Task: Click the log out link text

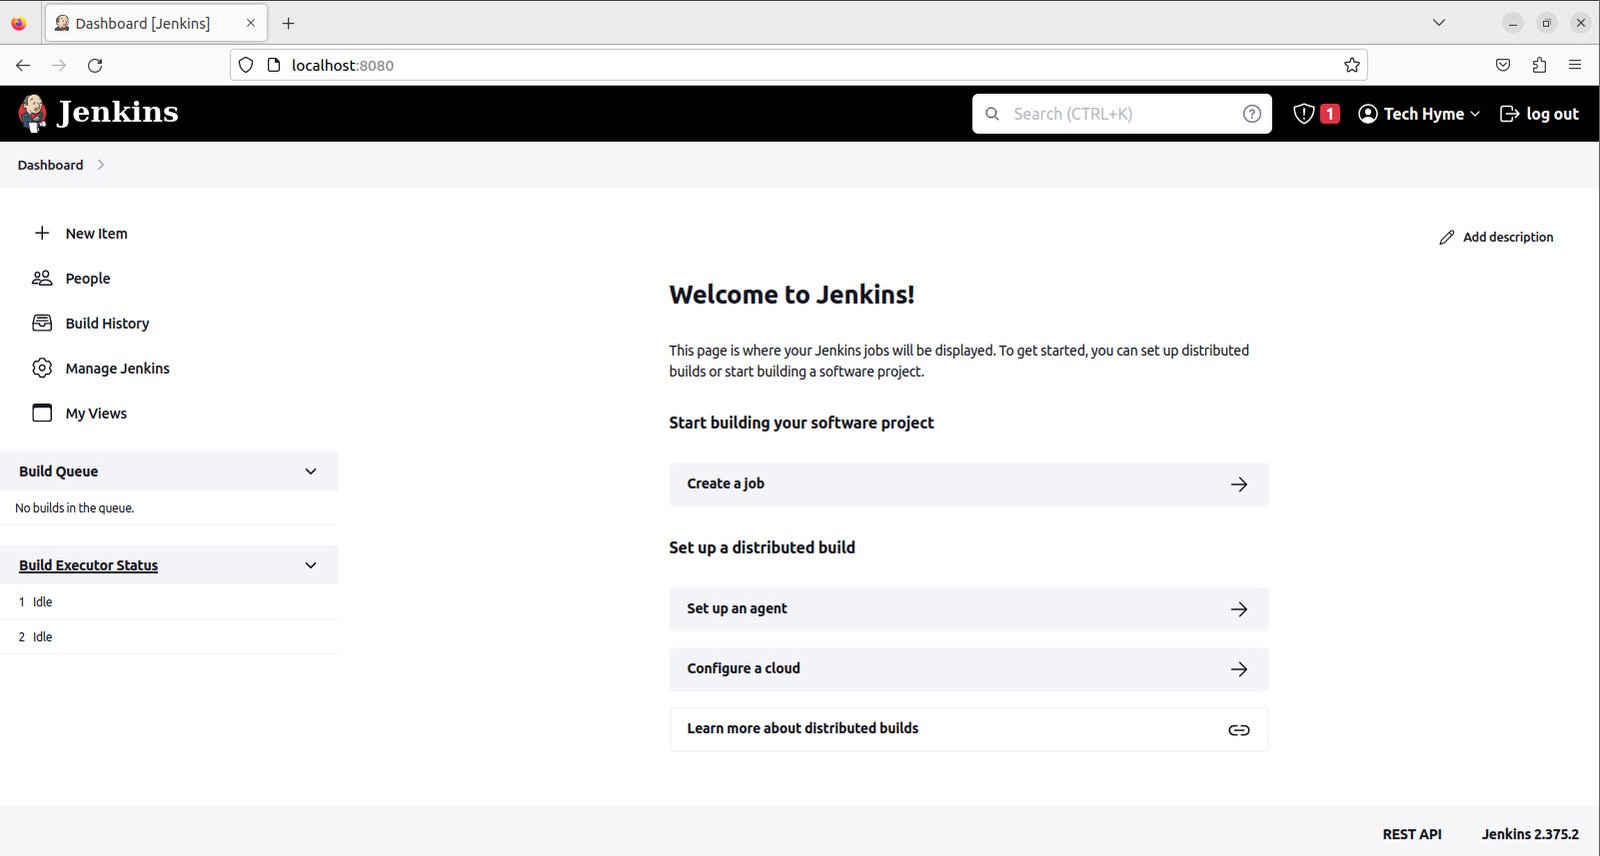Action: click(1552, 114)
